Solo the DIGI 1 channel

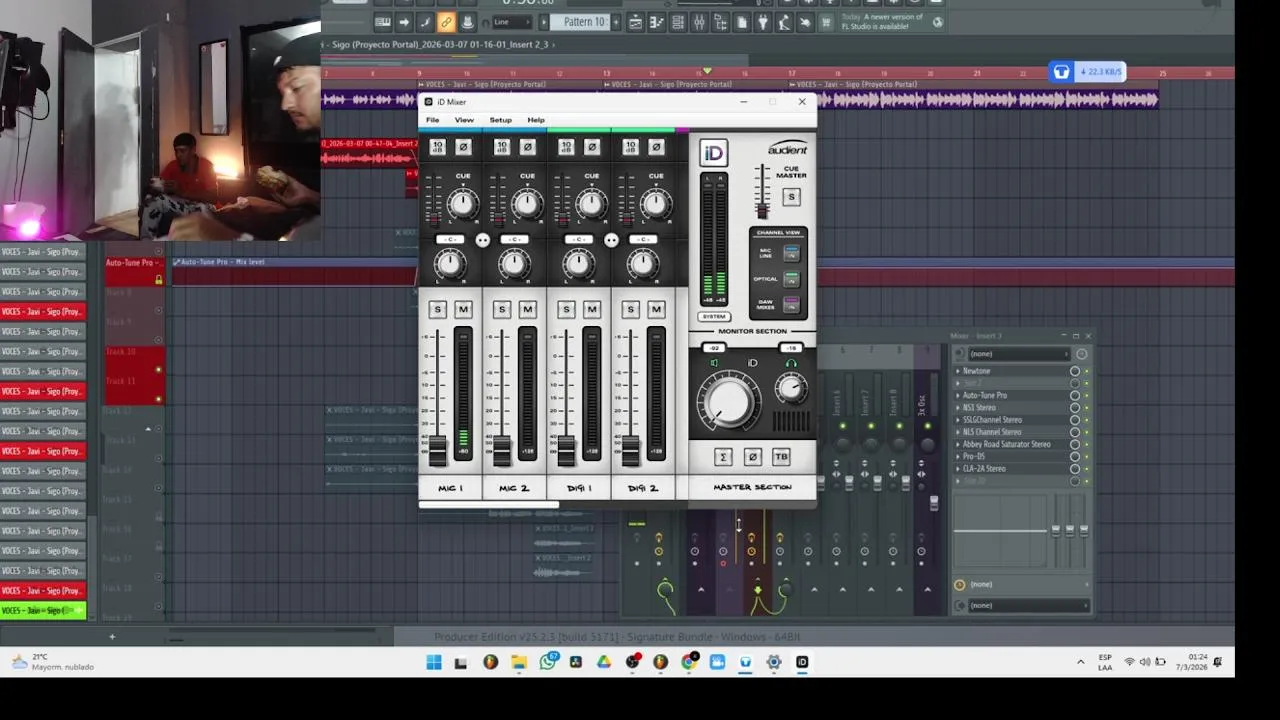click(x=566, y=310)
